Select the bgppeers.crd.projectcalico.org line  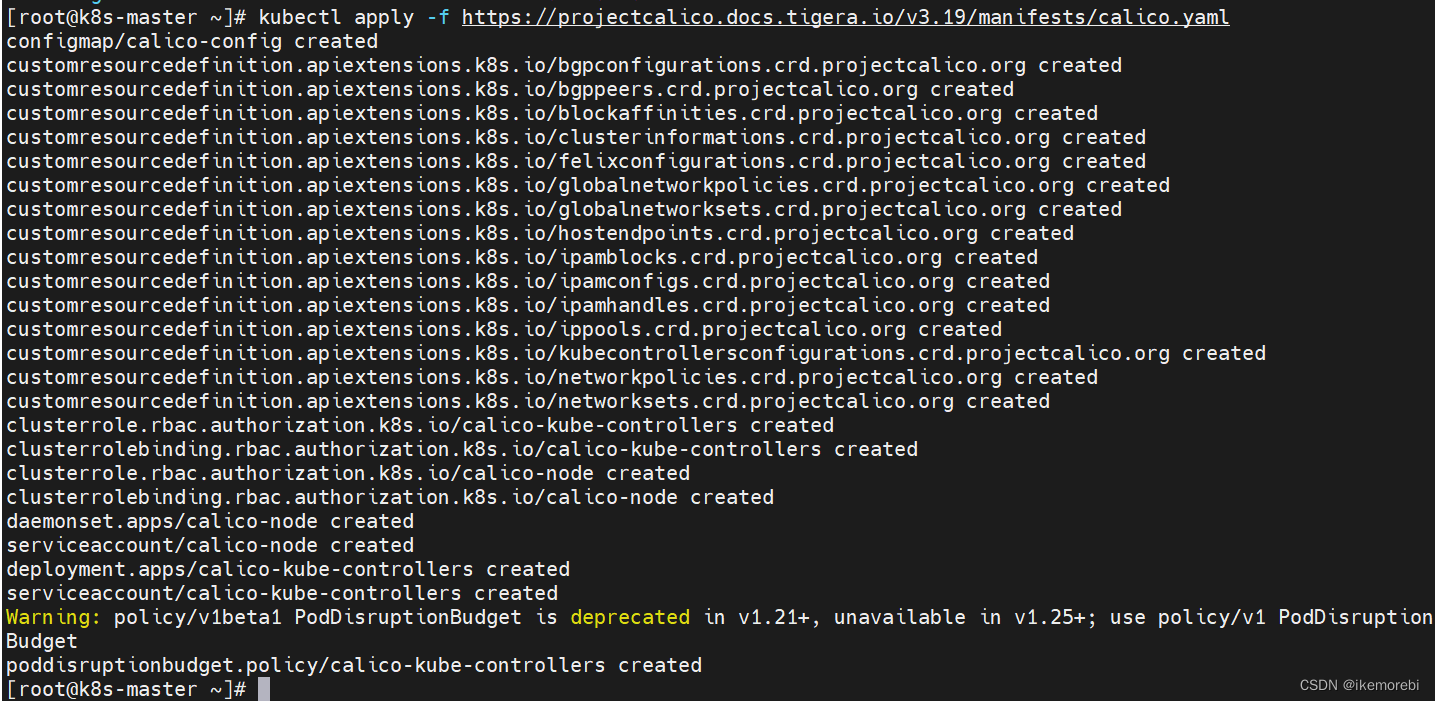(x=510, y=89)
